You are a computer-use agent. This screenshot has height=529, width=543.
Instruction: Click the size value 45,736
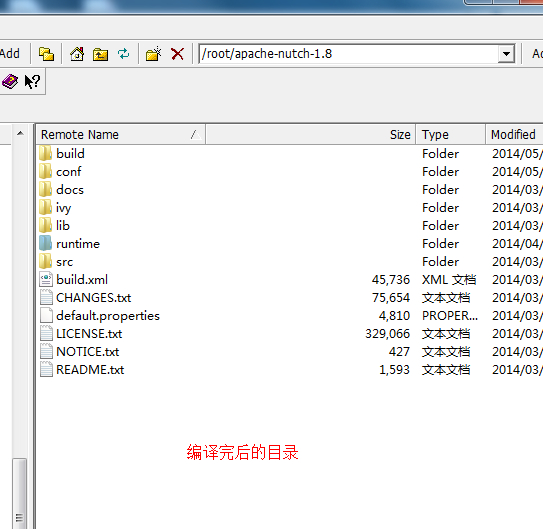391,280
